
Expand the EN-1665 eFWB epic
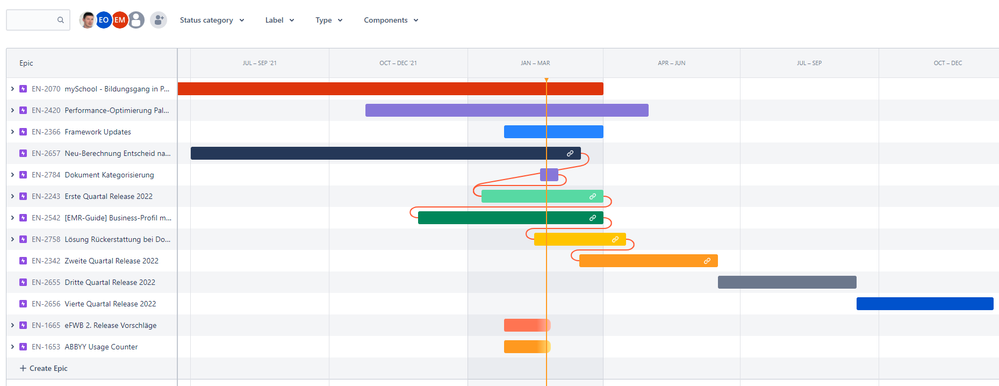[12, 325]
